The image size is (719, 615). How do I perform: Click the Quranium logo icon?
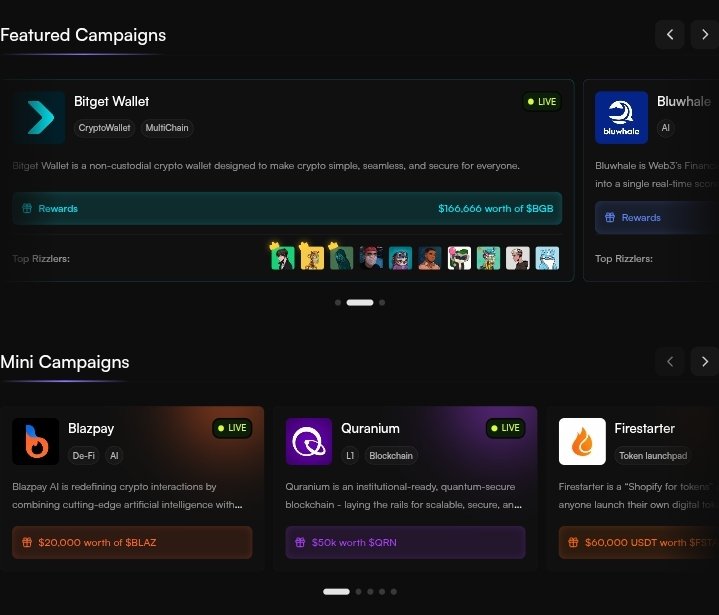[x=309, y=441]
